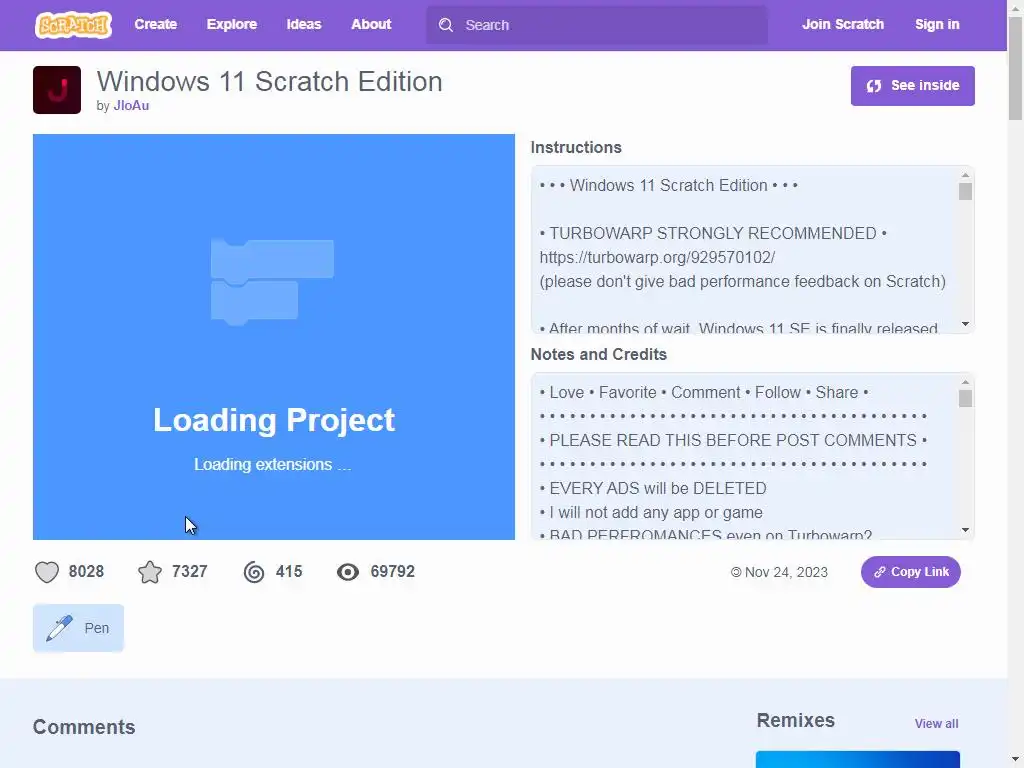Screen dimensions: 1024x768
Task: Click the search magnifier icon
Action: tap(445, 25)
